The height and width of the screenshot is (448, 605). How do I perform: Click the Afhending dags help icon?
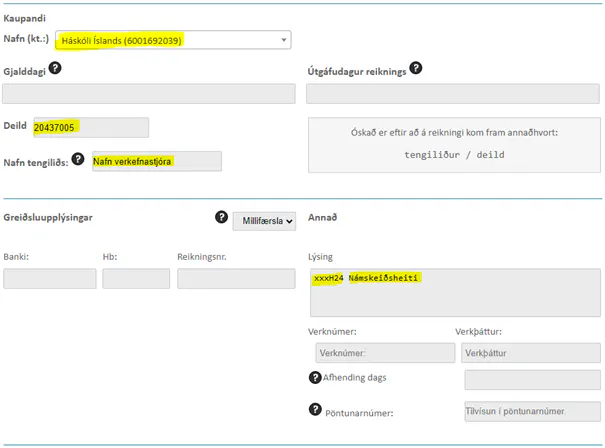tap(315, 377)
